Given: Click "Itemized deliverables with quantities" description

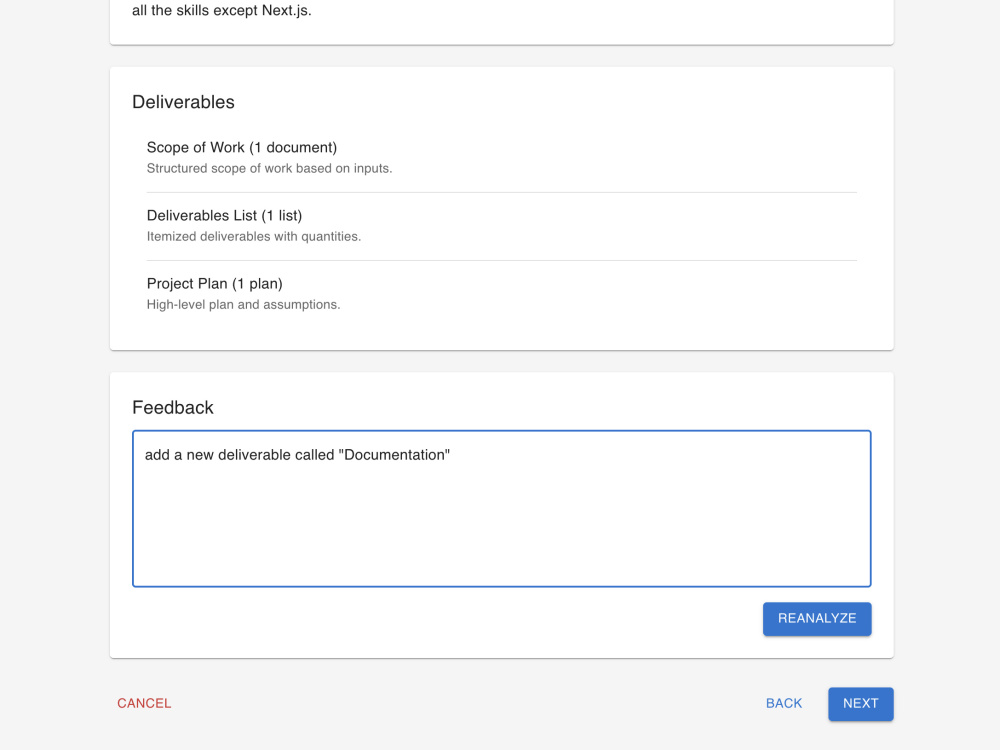Looking at the screenshot, I should click(254, 237).
